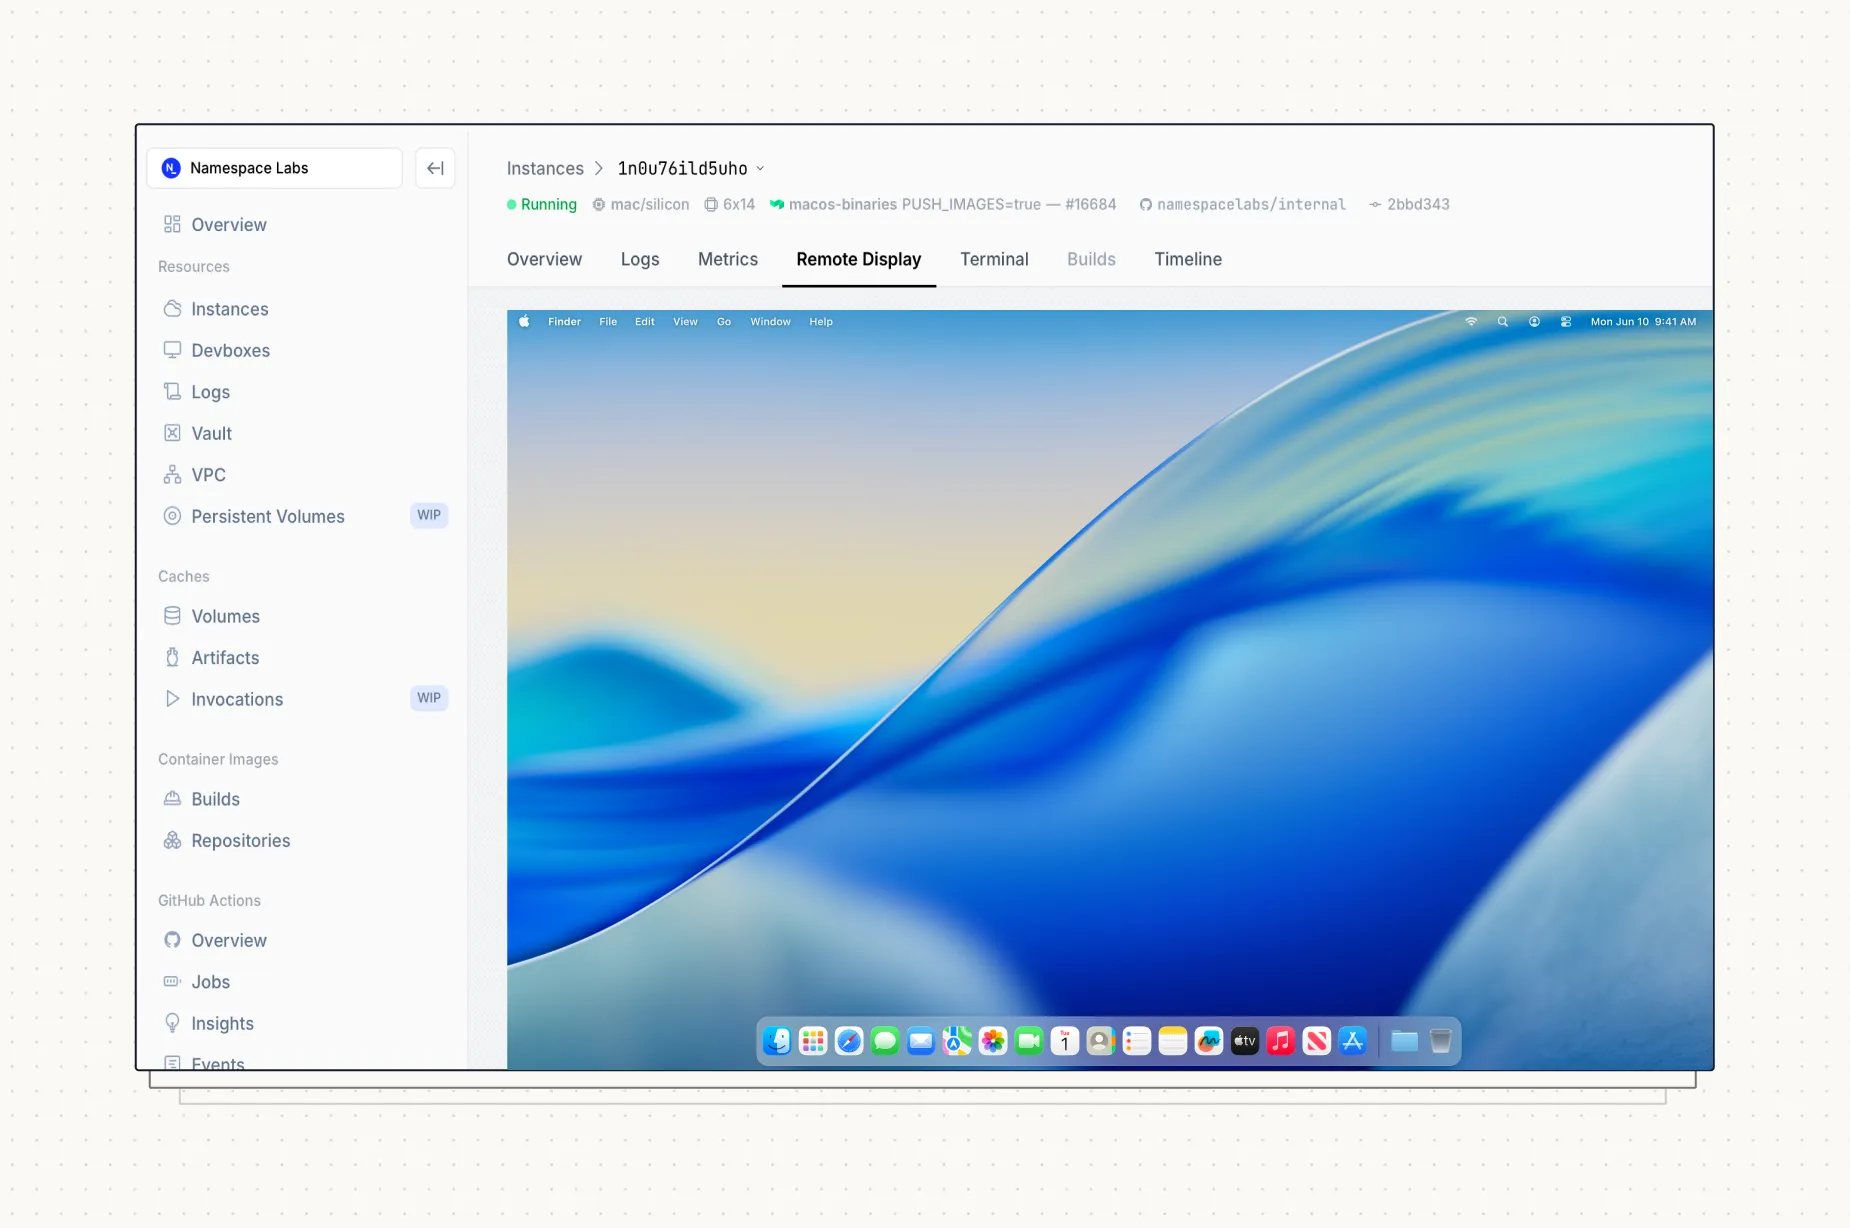This screenshot has width=1850, height=1228.
Task: Open the macos-binaries PUSH_IMAGES=true #16684 link
Action: [x=943, y=204]
